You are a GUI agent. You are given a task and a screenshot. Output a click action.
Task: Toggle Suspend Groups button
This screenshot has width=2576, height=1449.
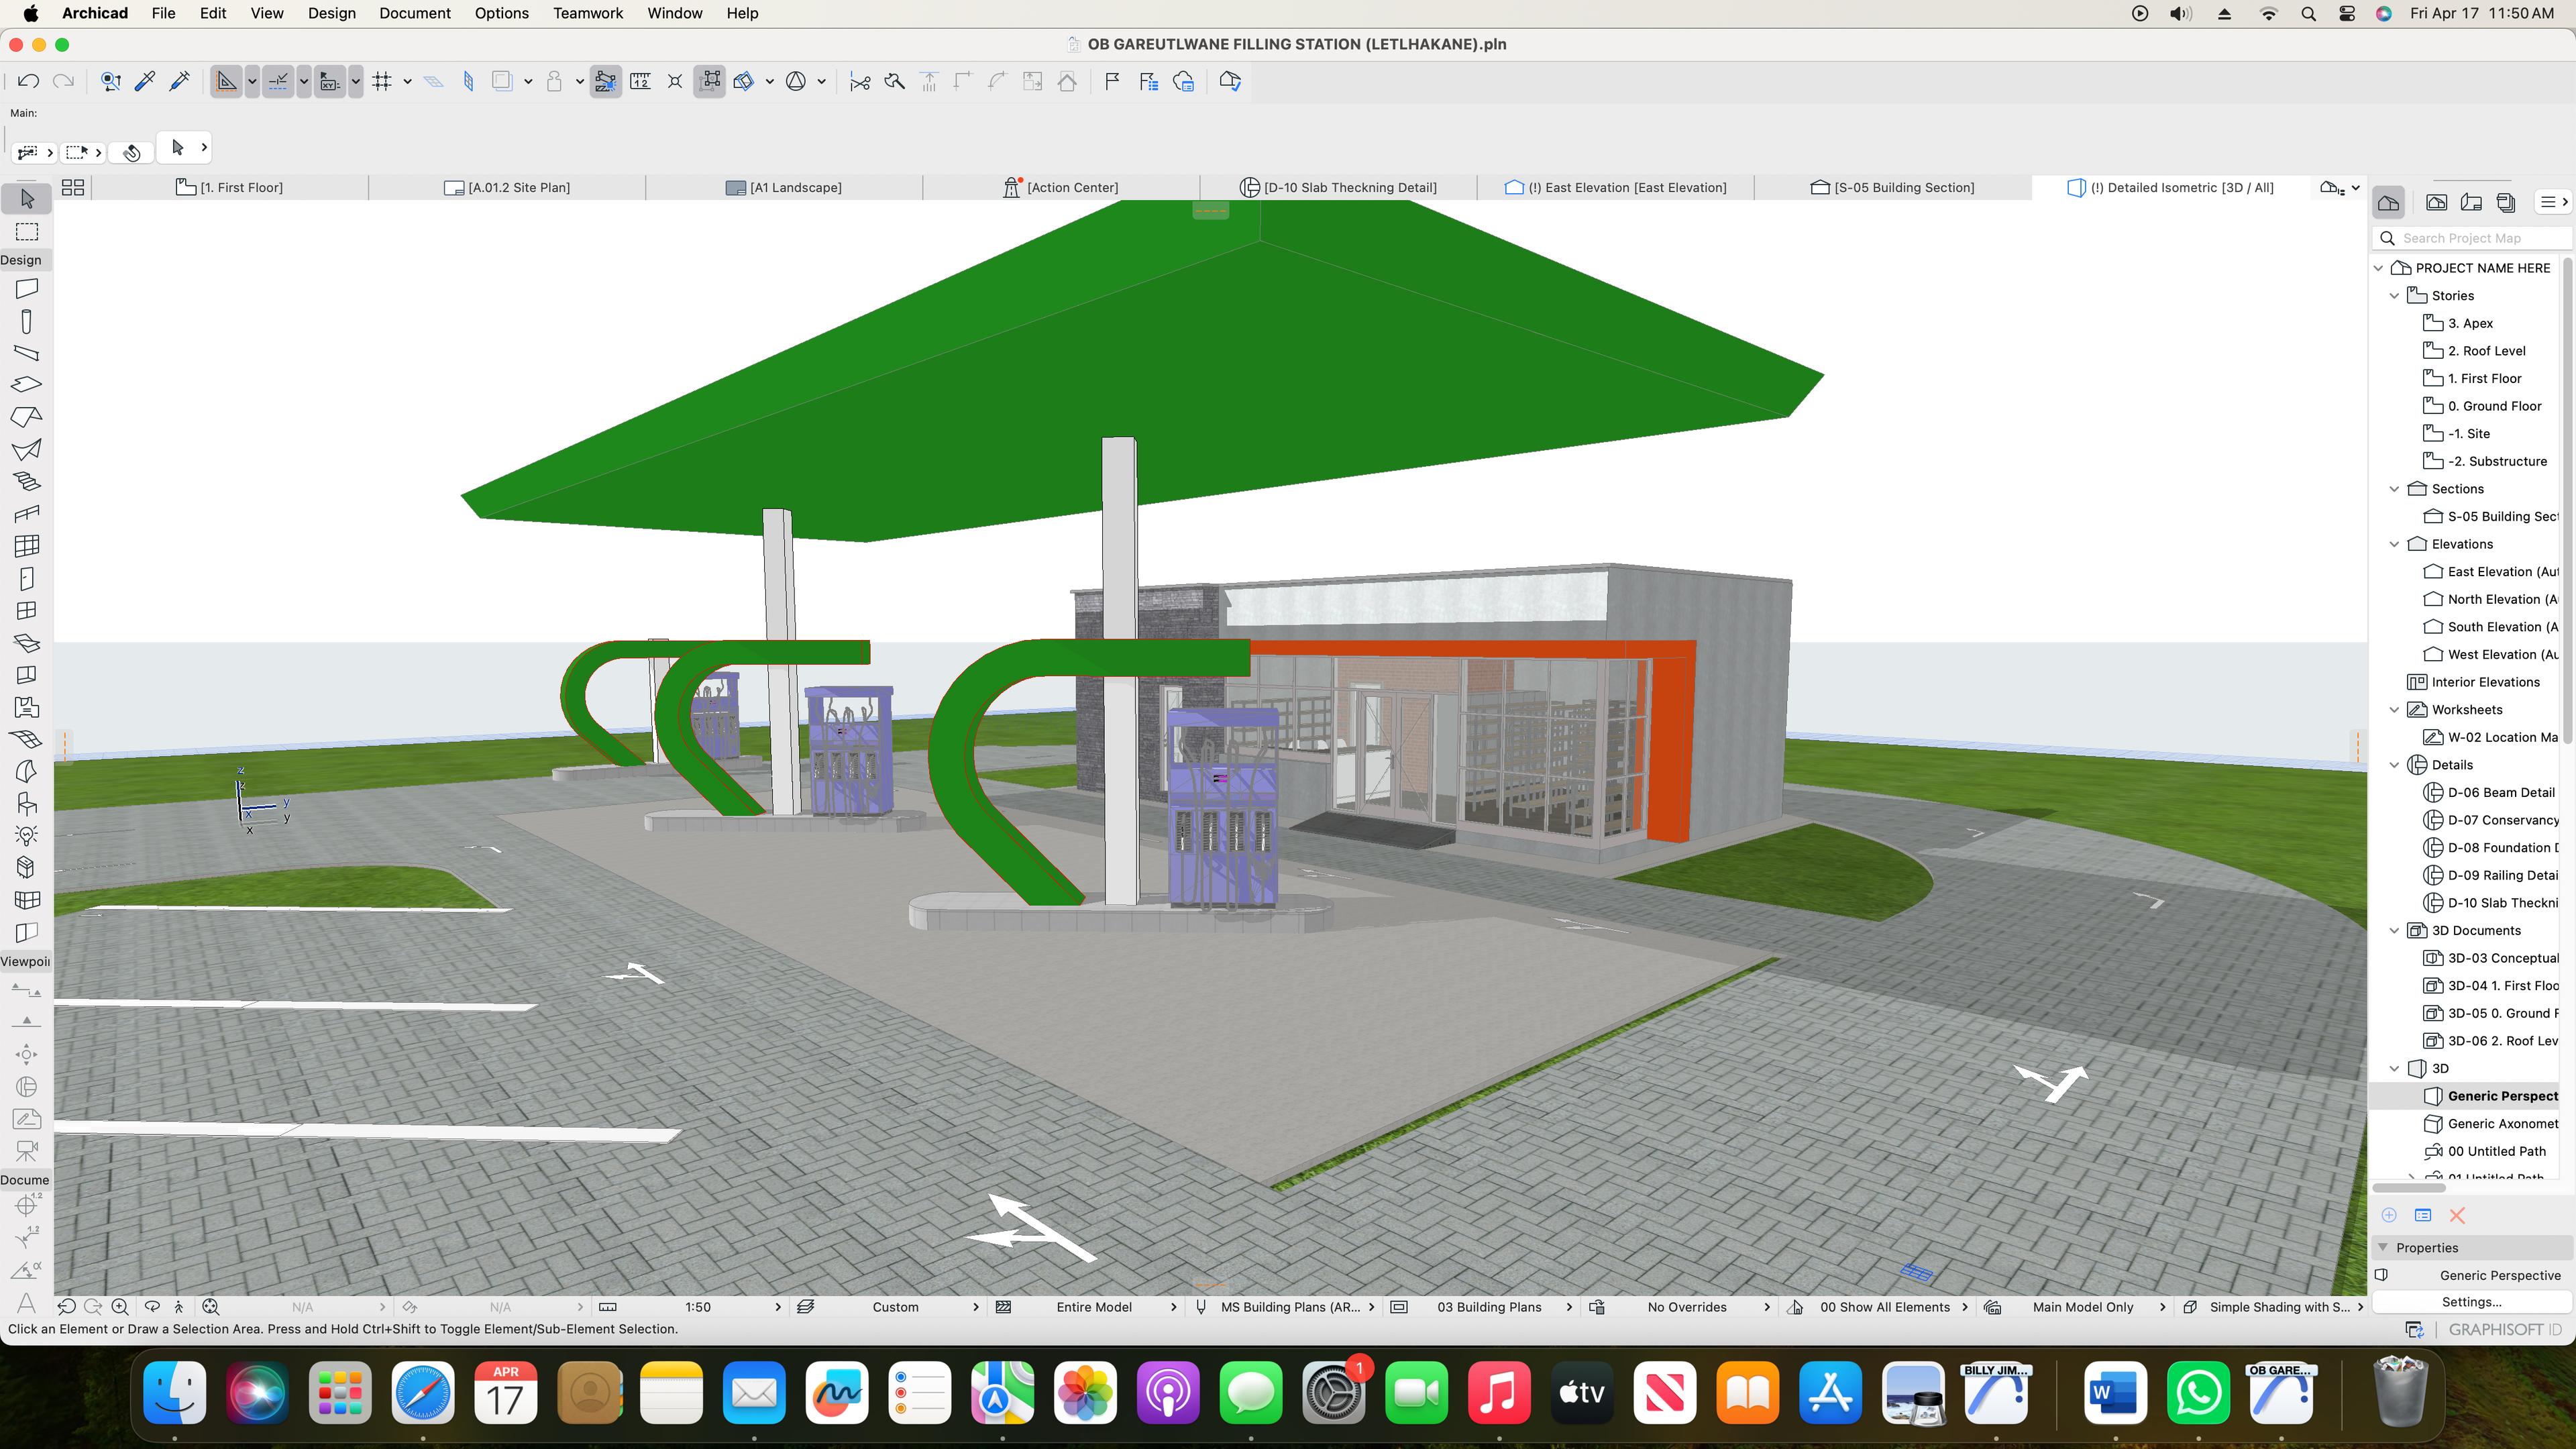(709, 82)
